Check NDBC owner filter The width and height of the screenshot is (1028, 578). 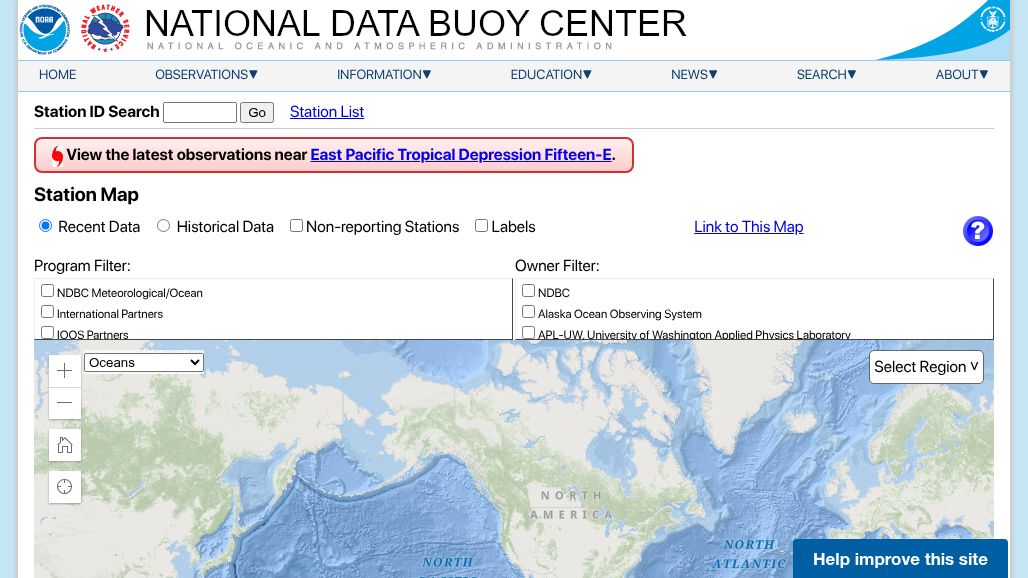(x=528, y=291)
